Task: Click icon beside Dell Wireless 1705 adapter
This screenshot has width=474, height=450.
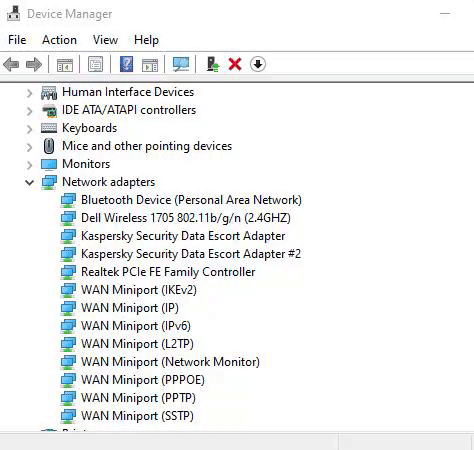Action: [68, 218]
